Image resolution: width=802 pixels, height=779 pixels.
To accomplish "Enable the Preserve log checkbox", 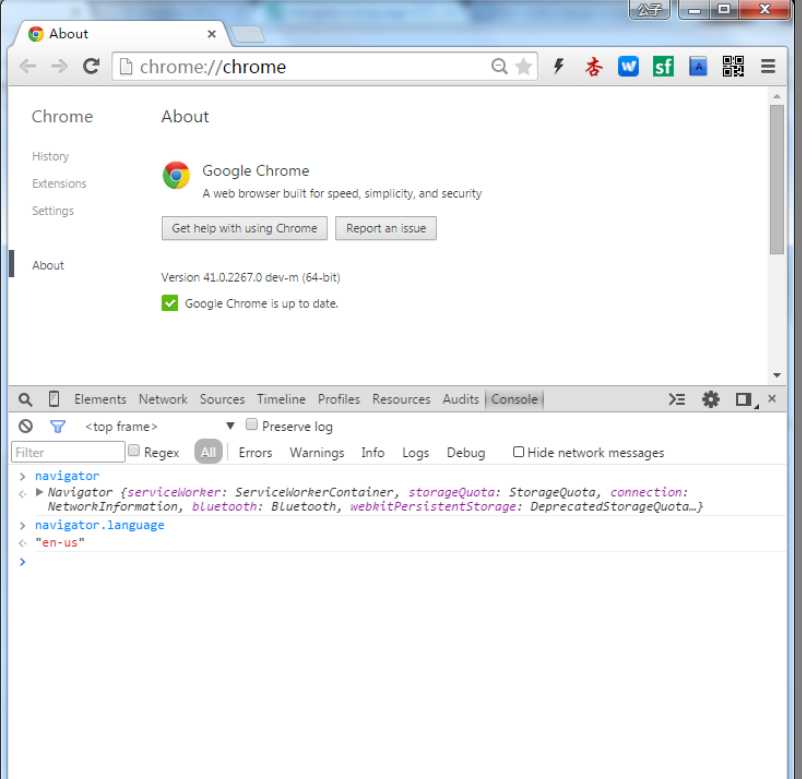I will [251, 425].
